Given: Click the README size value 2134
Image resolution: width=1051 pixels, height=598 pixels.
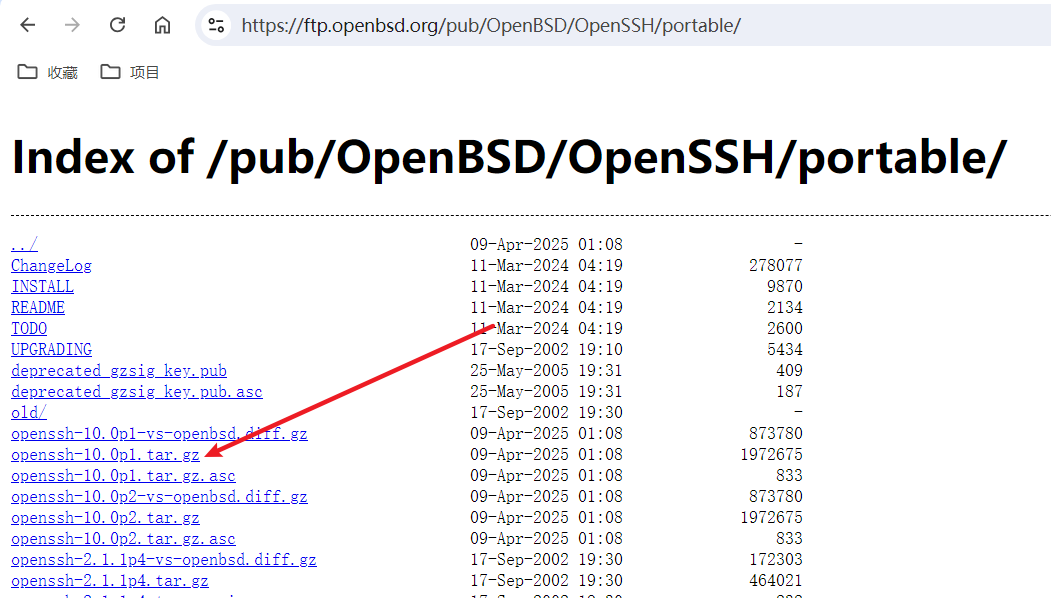Looking at the screenshot, I should click(x=785, y=308).
